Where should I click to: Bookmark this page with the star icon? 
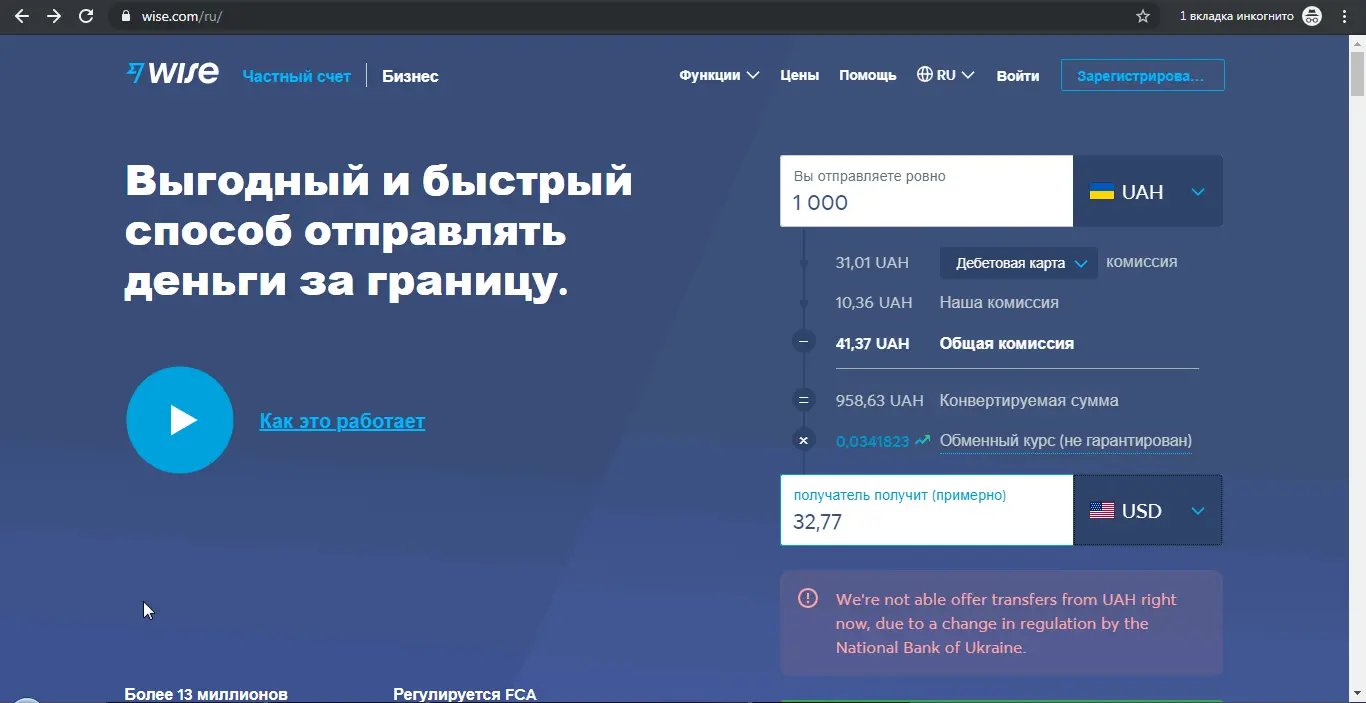pyautogui.click(x=1143, y=16)
